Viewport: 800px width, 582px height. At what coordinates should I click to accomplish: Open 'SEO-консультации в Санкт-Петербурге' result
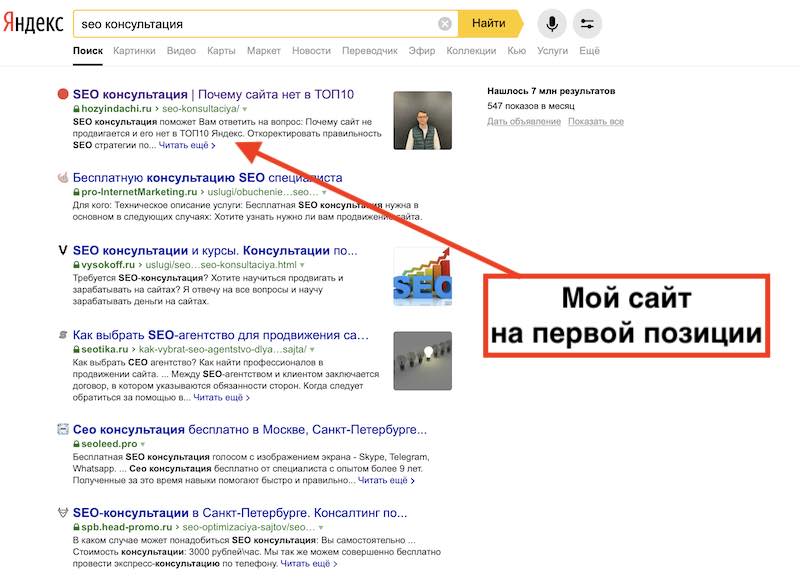coord(240,513)
